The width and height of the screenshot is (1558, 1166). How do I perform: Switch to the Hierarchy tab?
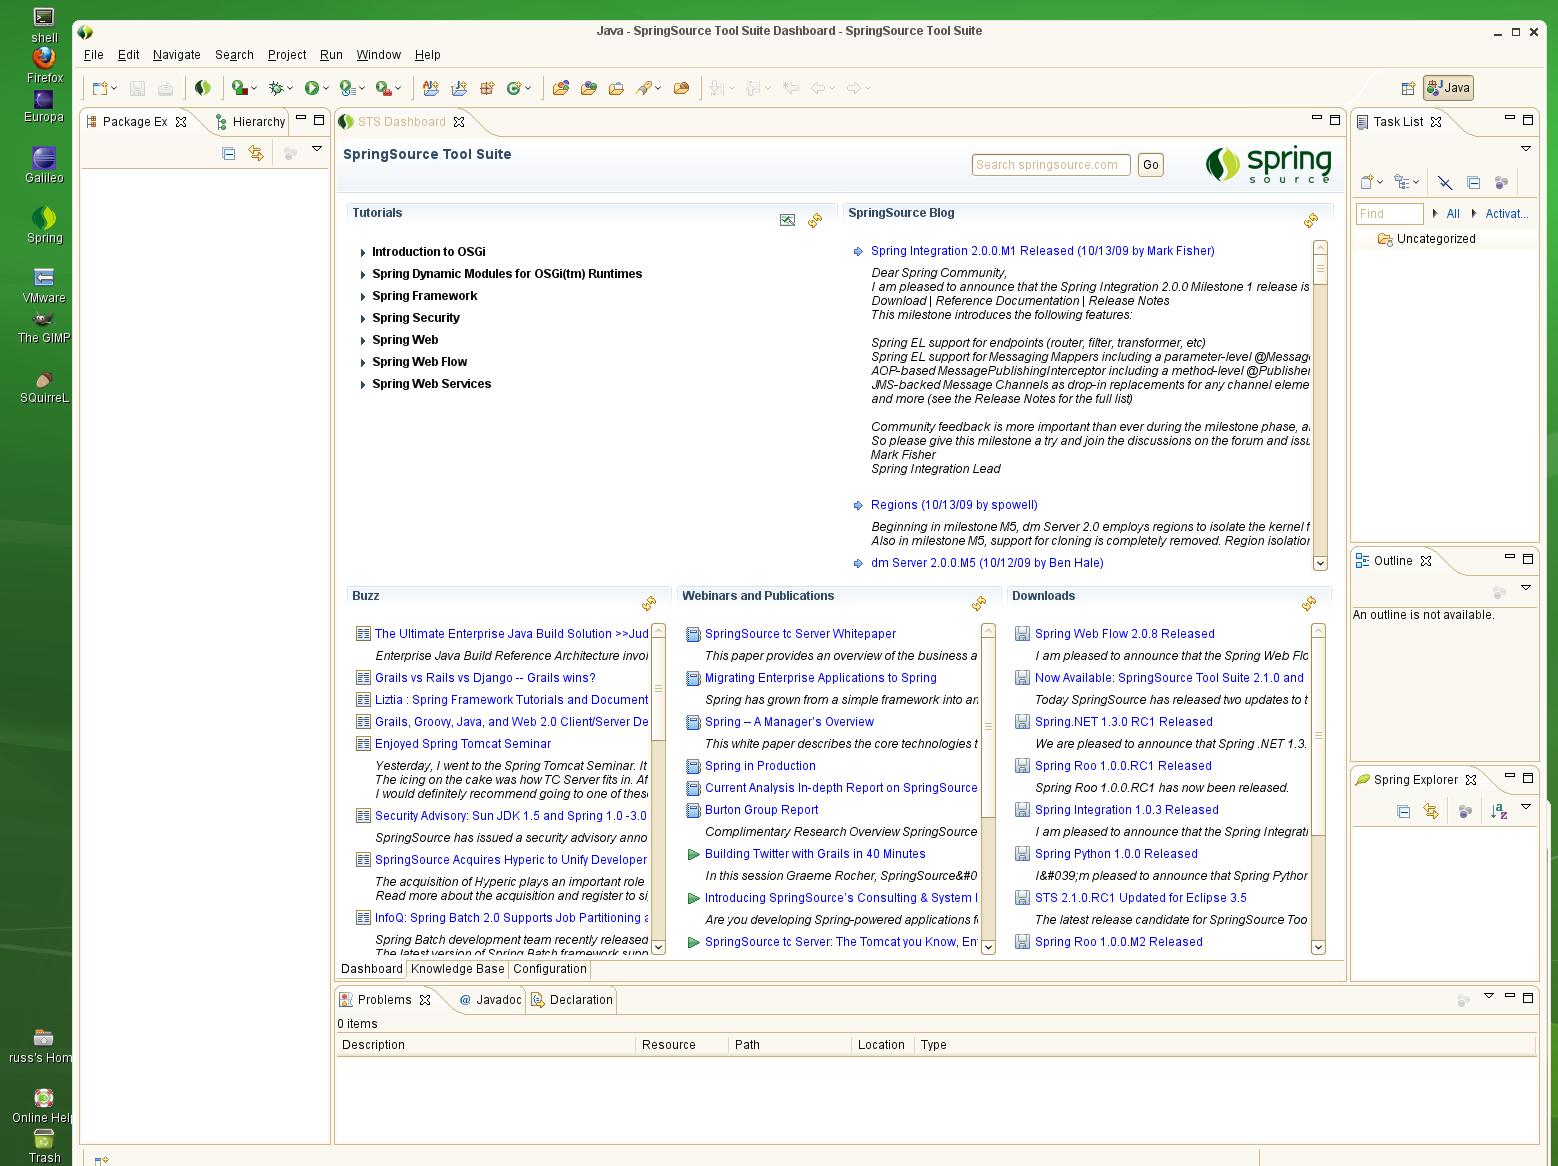250,122
